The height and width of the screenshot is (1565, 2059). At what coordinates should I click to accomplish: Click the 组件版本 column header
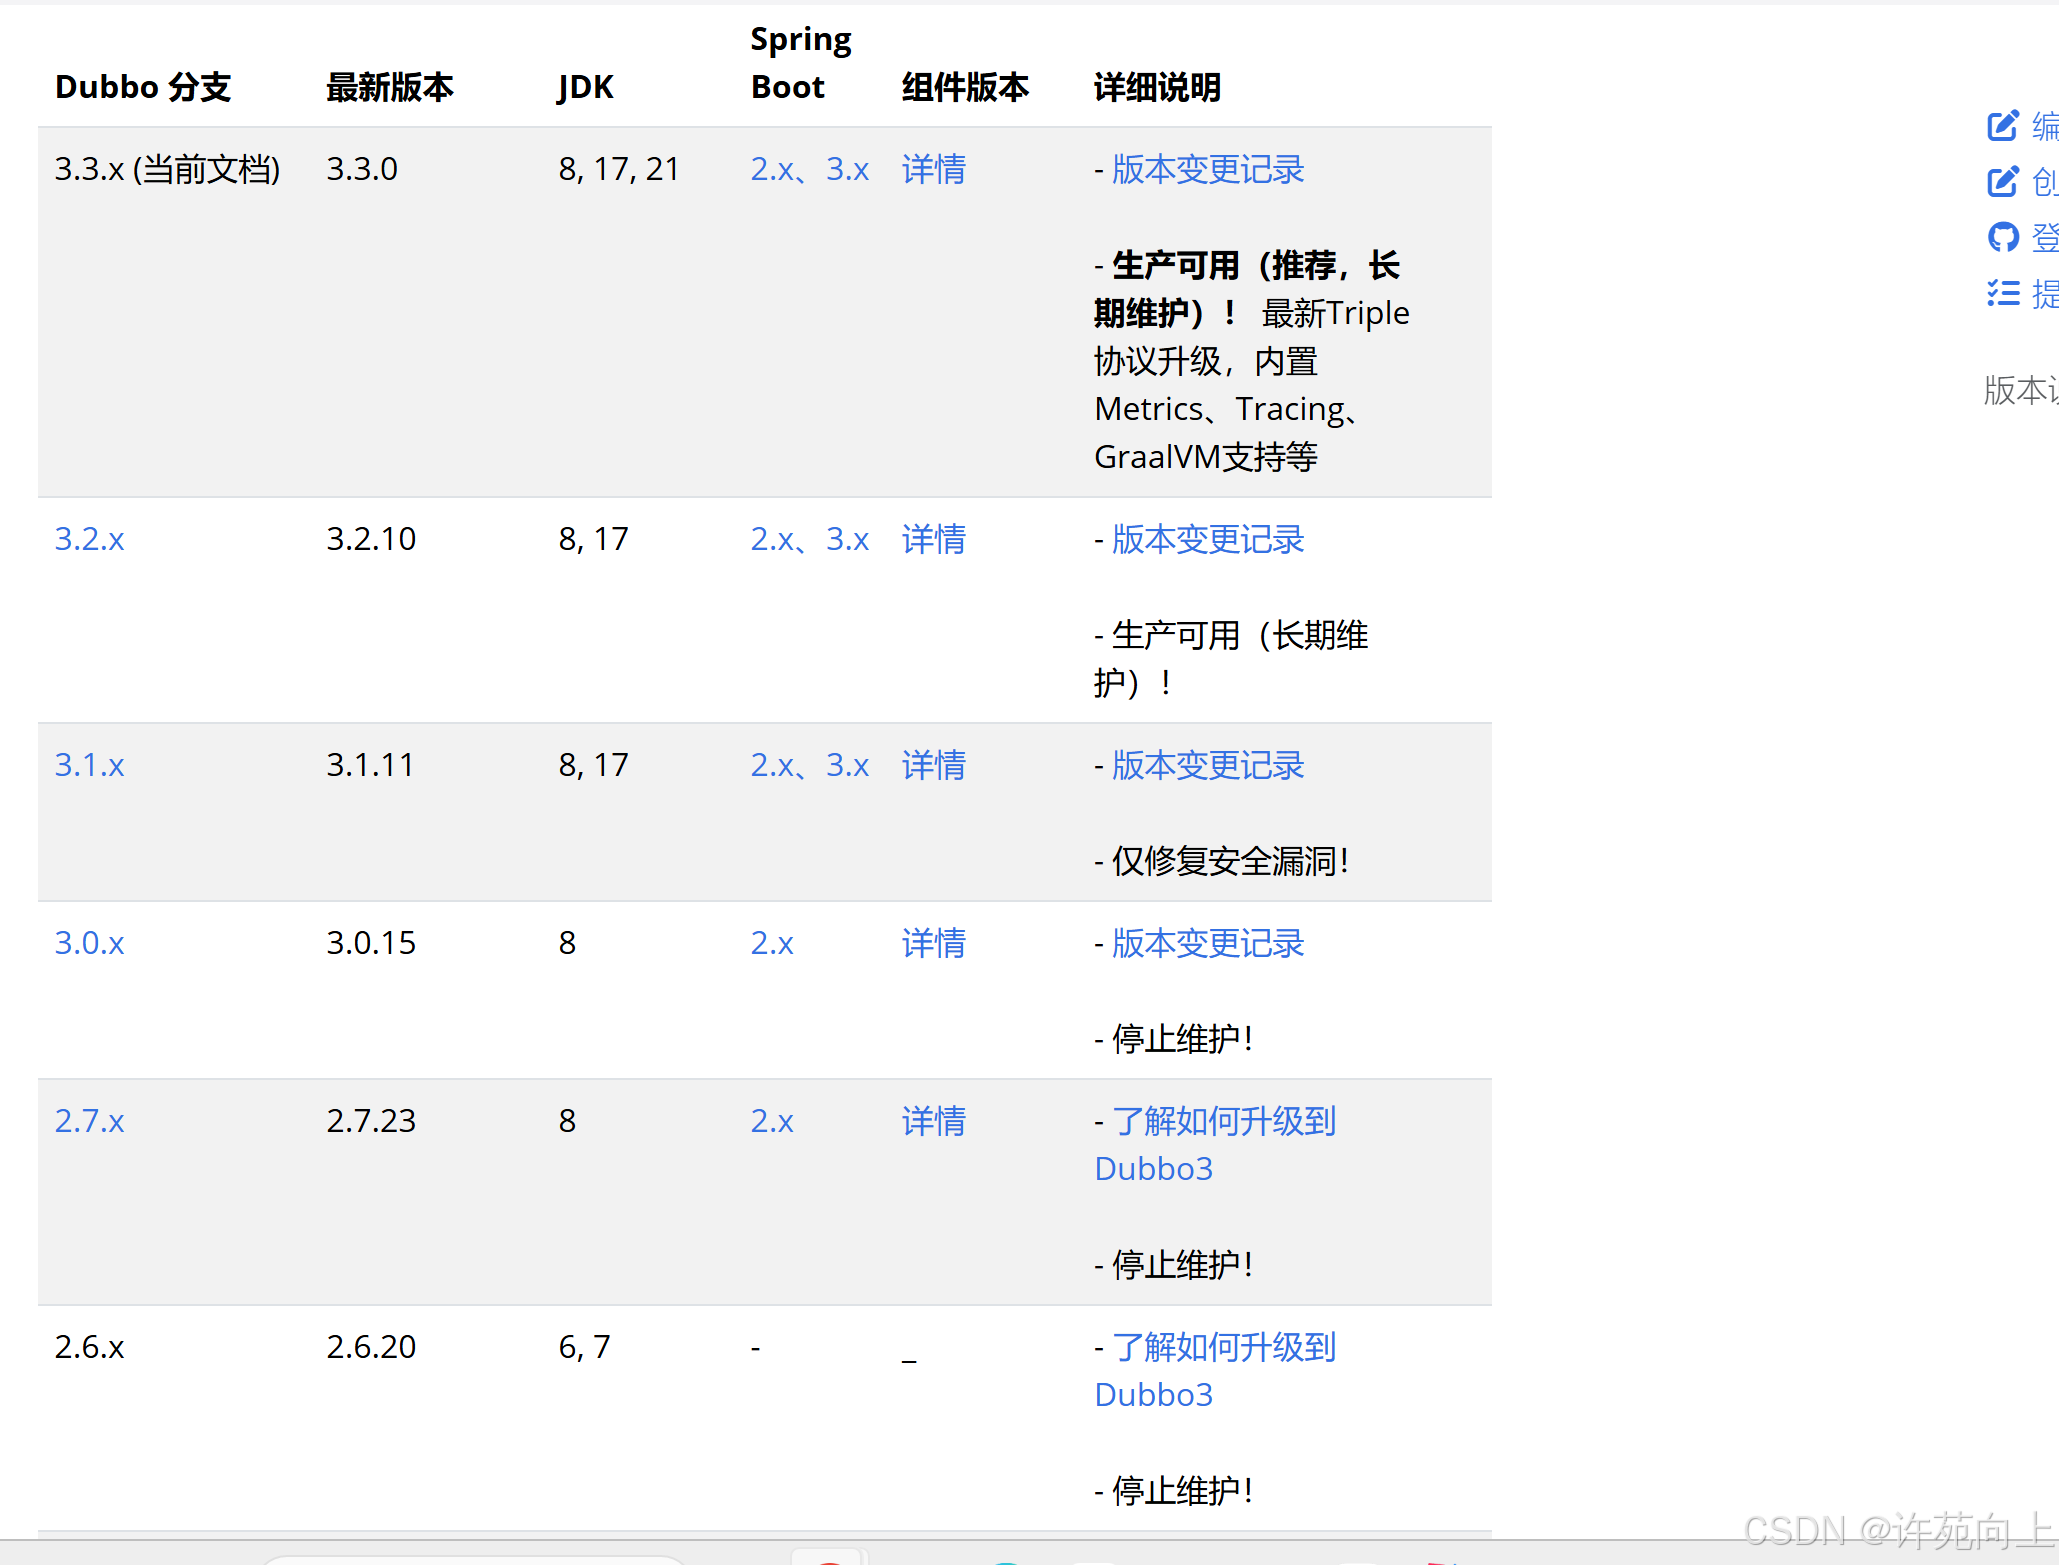(x=965, y=87)
